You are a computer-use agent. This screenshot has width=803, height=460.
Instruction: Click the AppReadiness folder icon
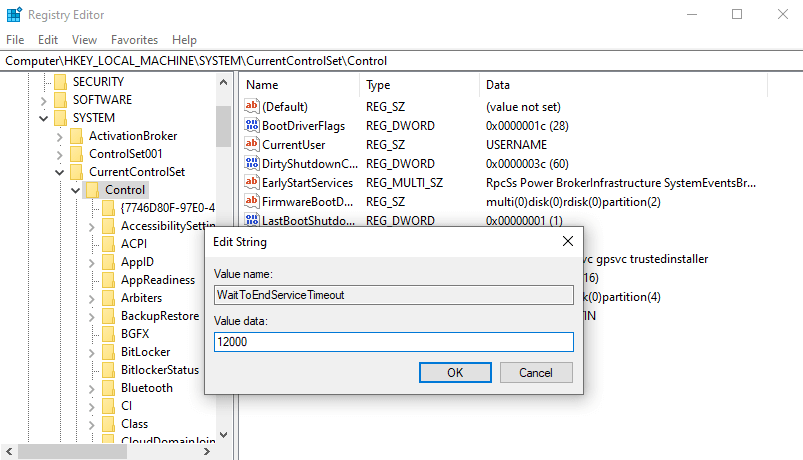[108, 280]
